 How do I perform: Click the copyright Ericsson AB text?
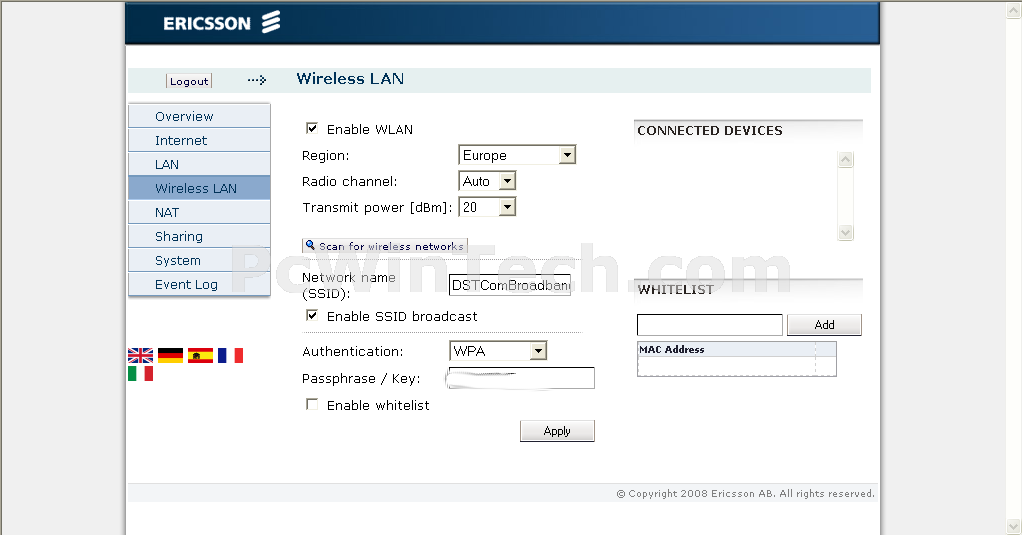click(745, 493)
